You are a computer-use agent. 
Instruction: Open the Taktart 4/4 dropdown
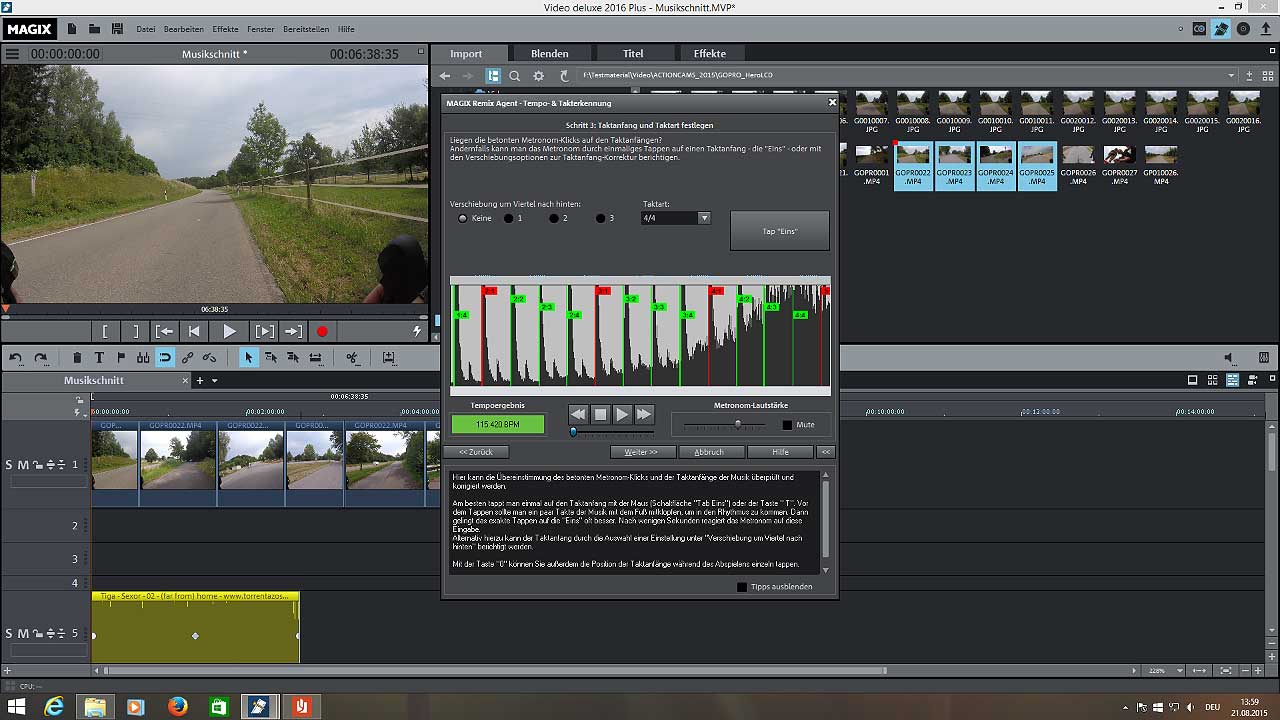704,218
